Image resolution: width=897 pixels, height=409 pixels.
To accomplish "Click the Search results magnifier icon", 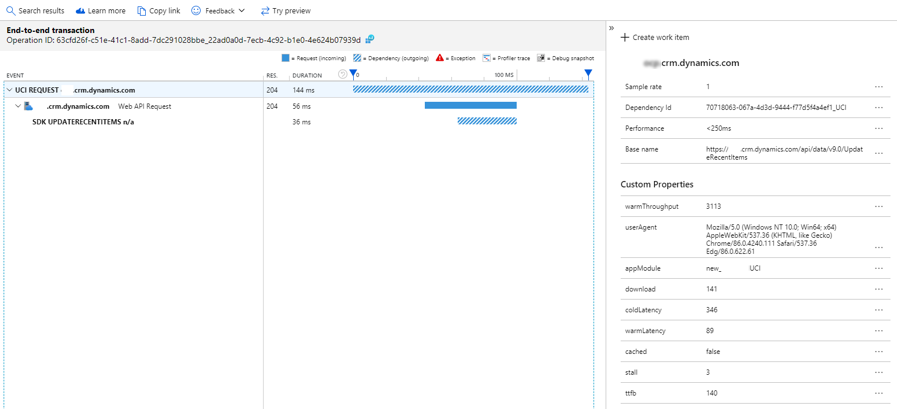I will point(10,11).
